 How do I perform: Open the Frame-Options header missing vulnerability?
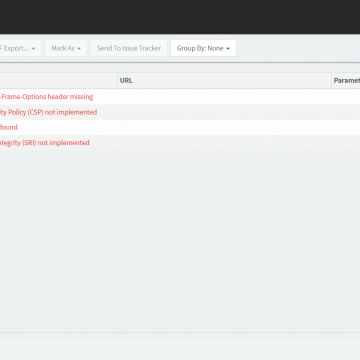[x=46, y=97]
